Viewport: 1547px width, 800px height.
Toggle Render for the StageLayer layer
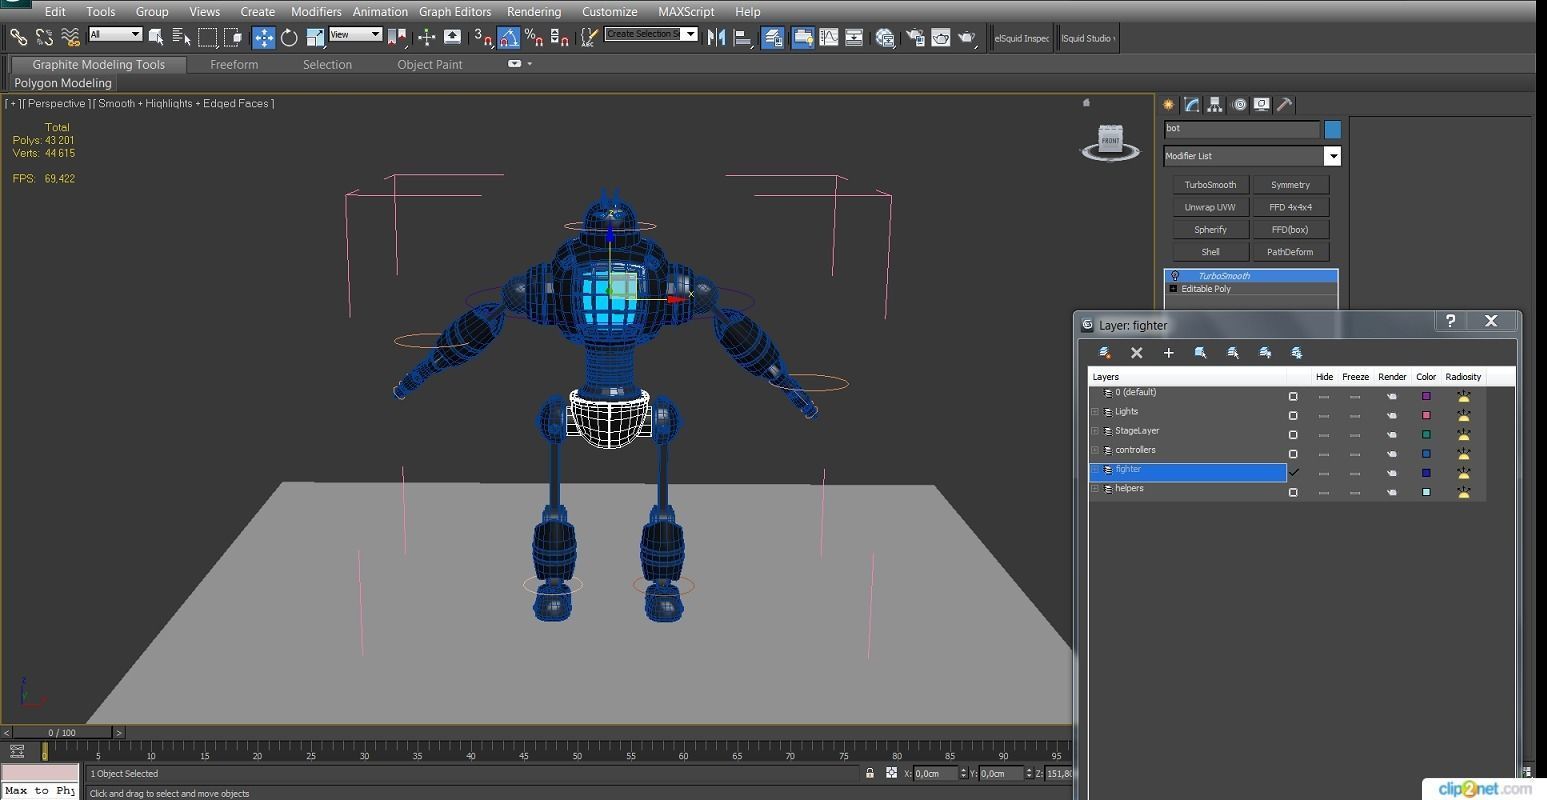(x=1391, y=434)
